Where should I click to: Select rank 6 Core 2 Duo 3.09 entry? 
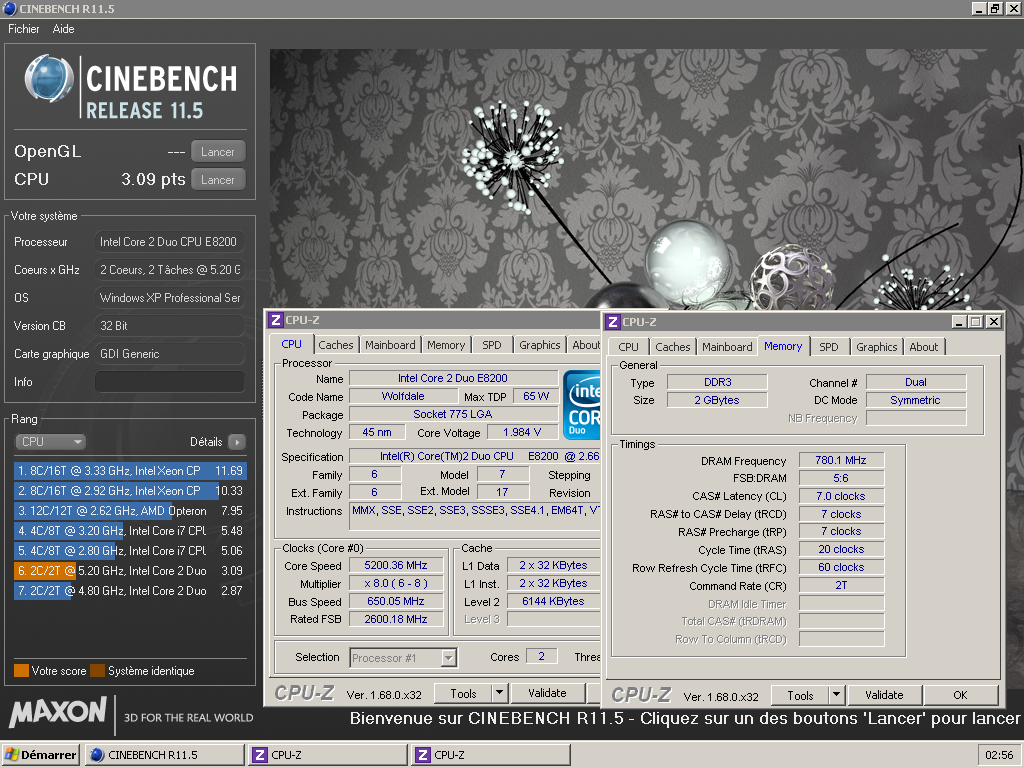[130, 570]
